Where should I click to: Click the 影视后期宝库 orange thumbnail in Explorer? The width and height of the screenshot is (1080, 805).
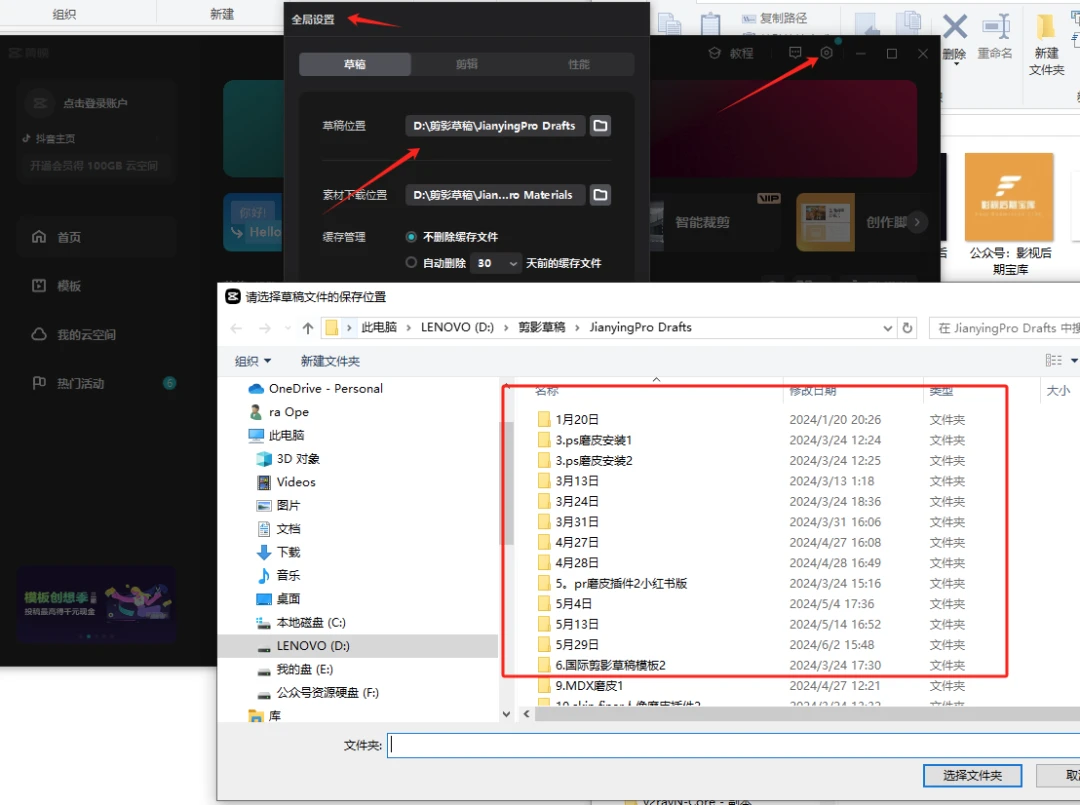point(1009,197)
